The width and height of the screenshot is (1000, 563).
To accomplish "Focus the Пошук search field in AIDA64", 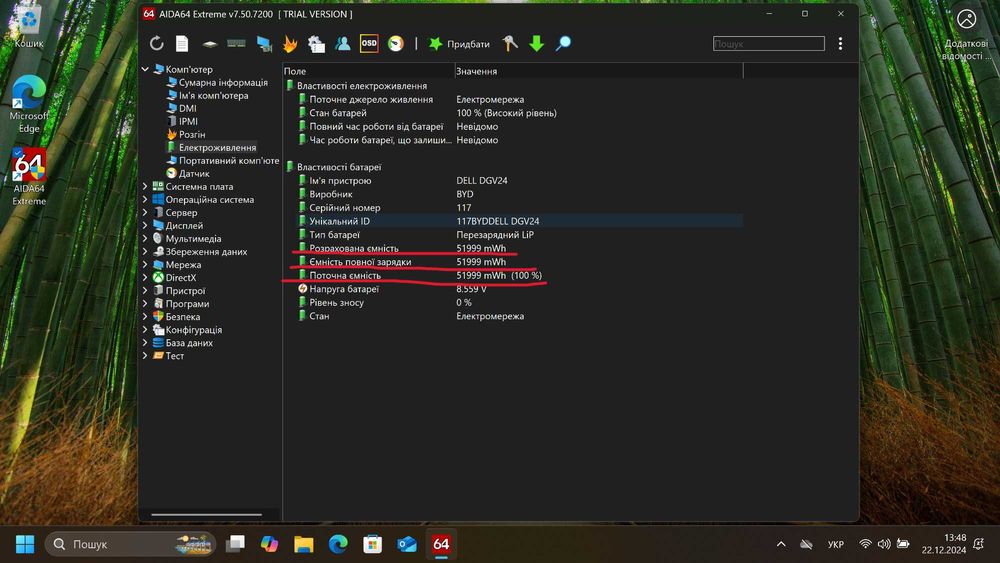I will pyautogui.click(x=768, y=43).
